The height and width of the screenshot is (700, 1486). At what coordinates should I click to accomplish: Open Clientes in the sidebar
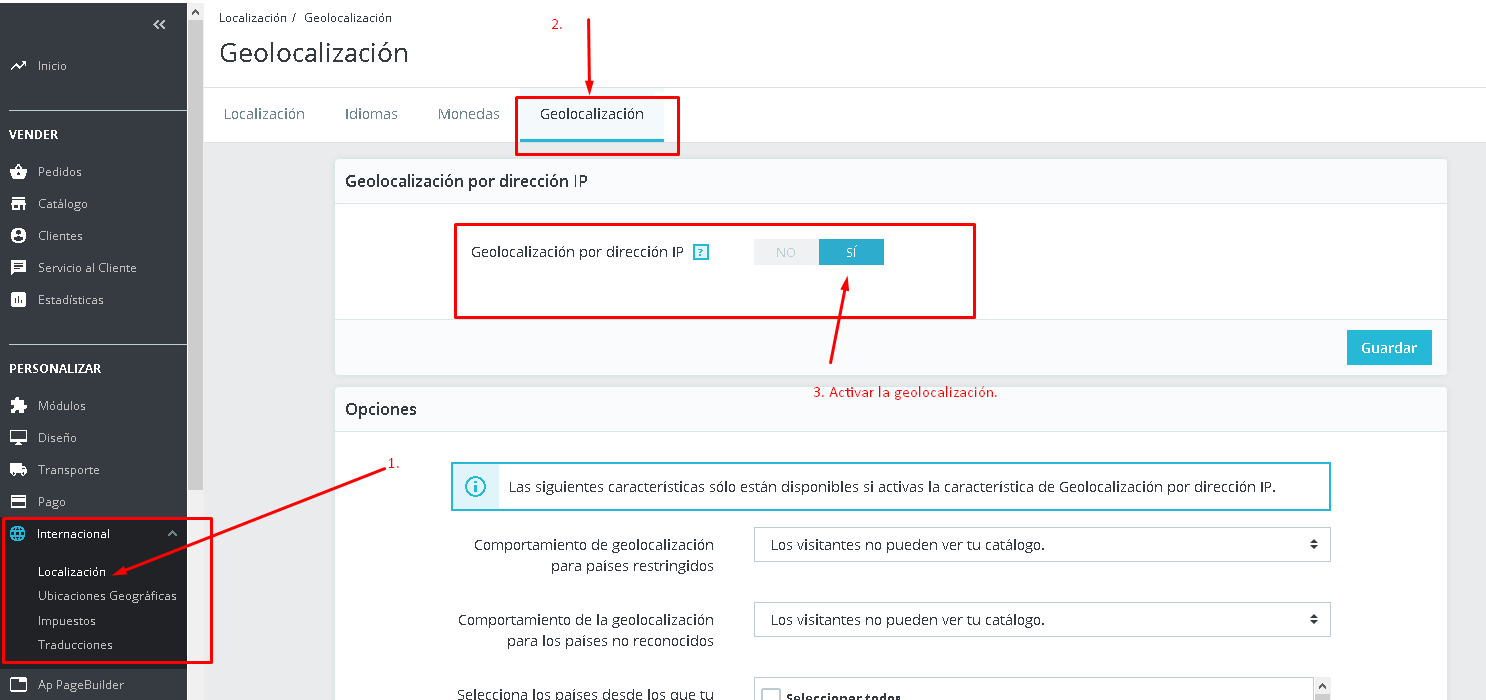pyautogui.click(x=60, y=236)
